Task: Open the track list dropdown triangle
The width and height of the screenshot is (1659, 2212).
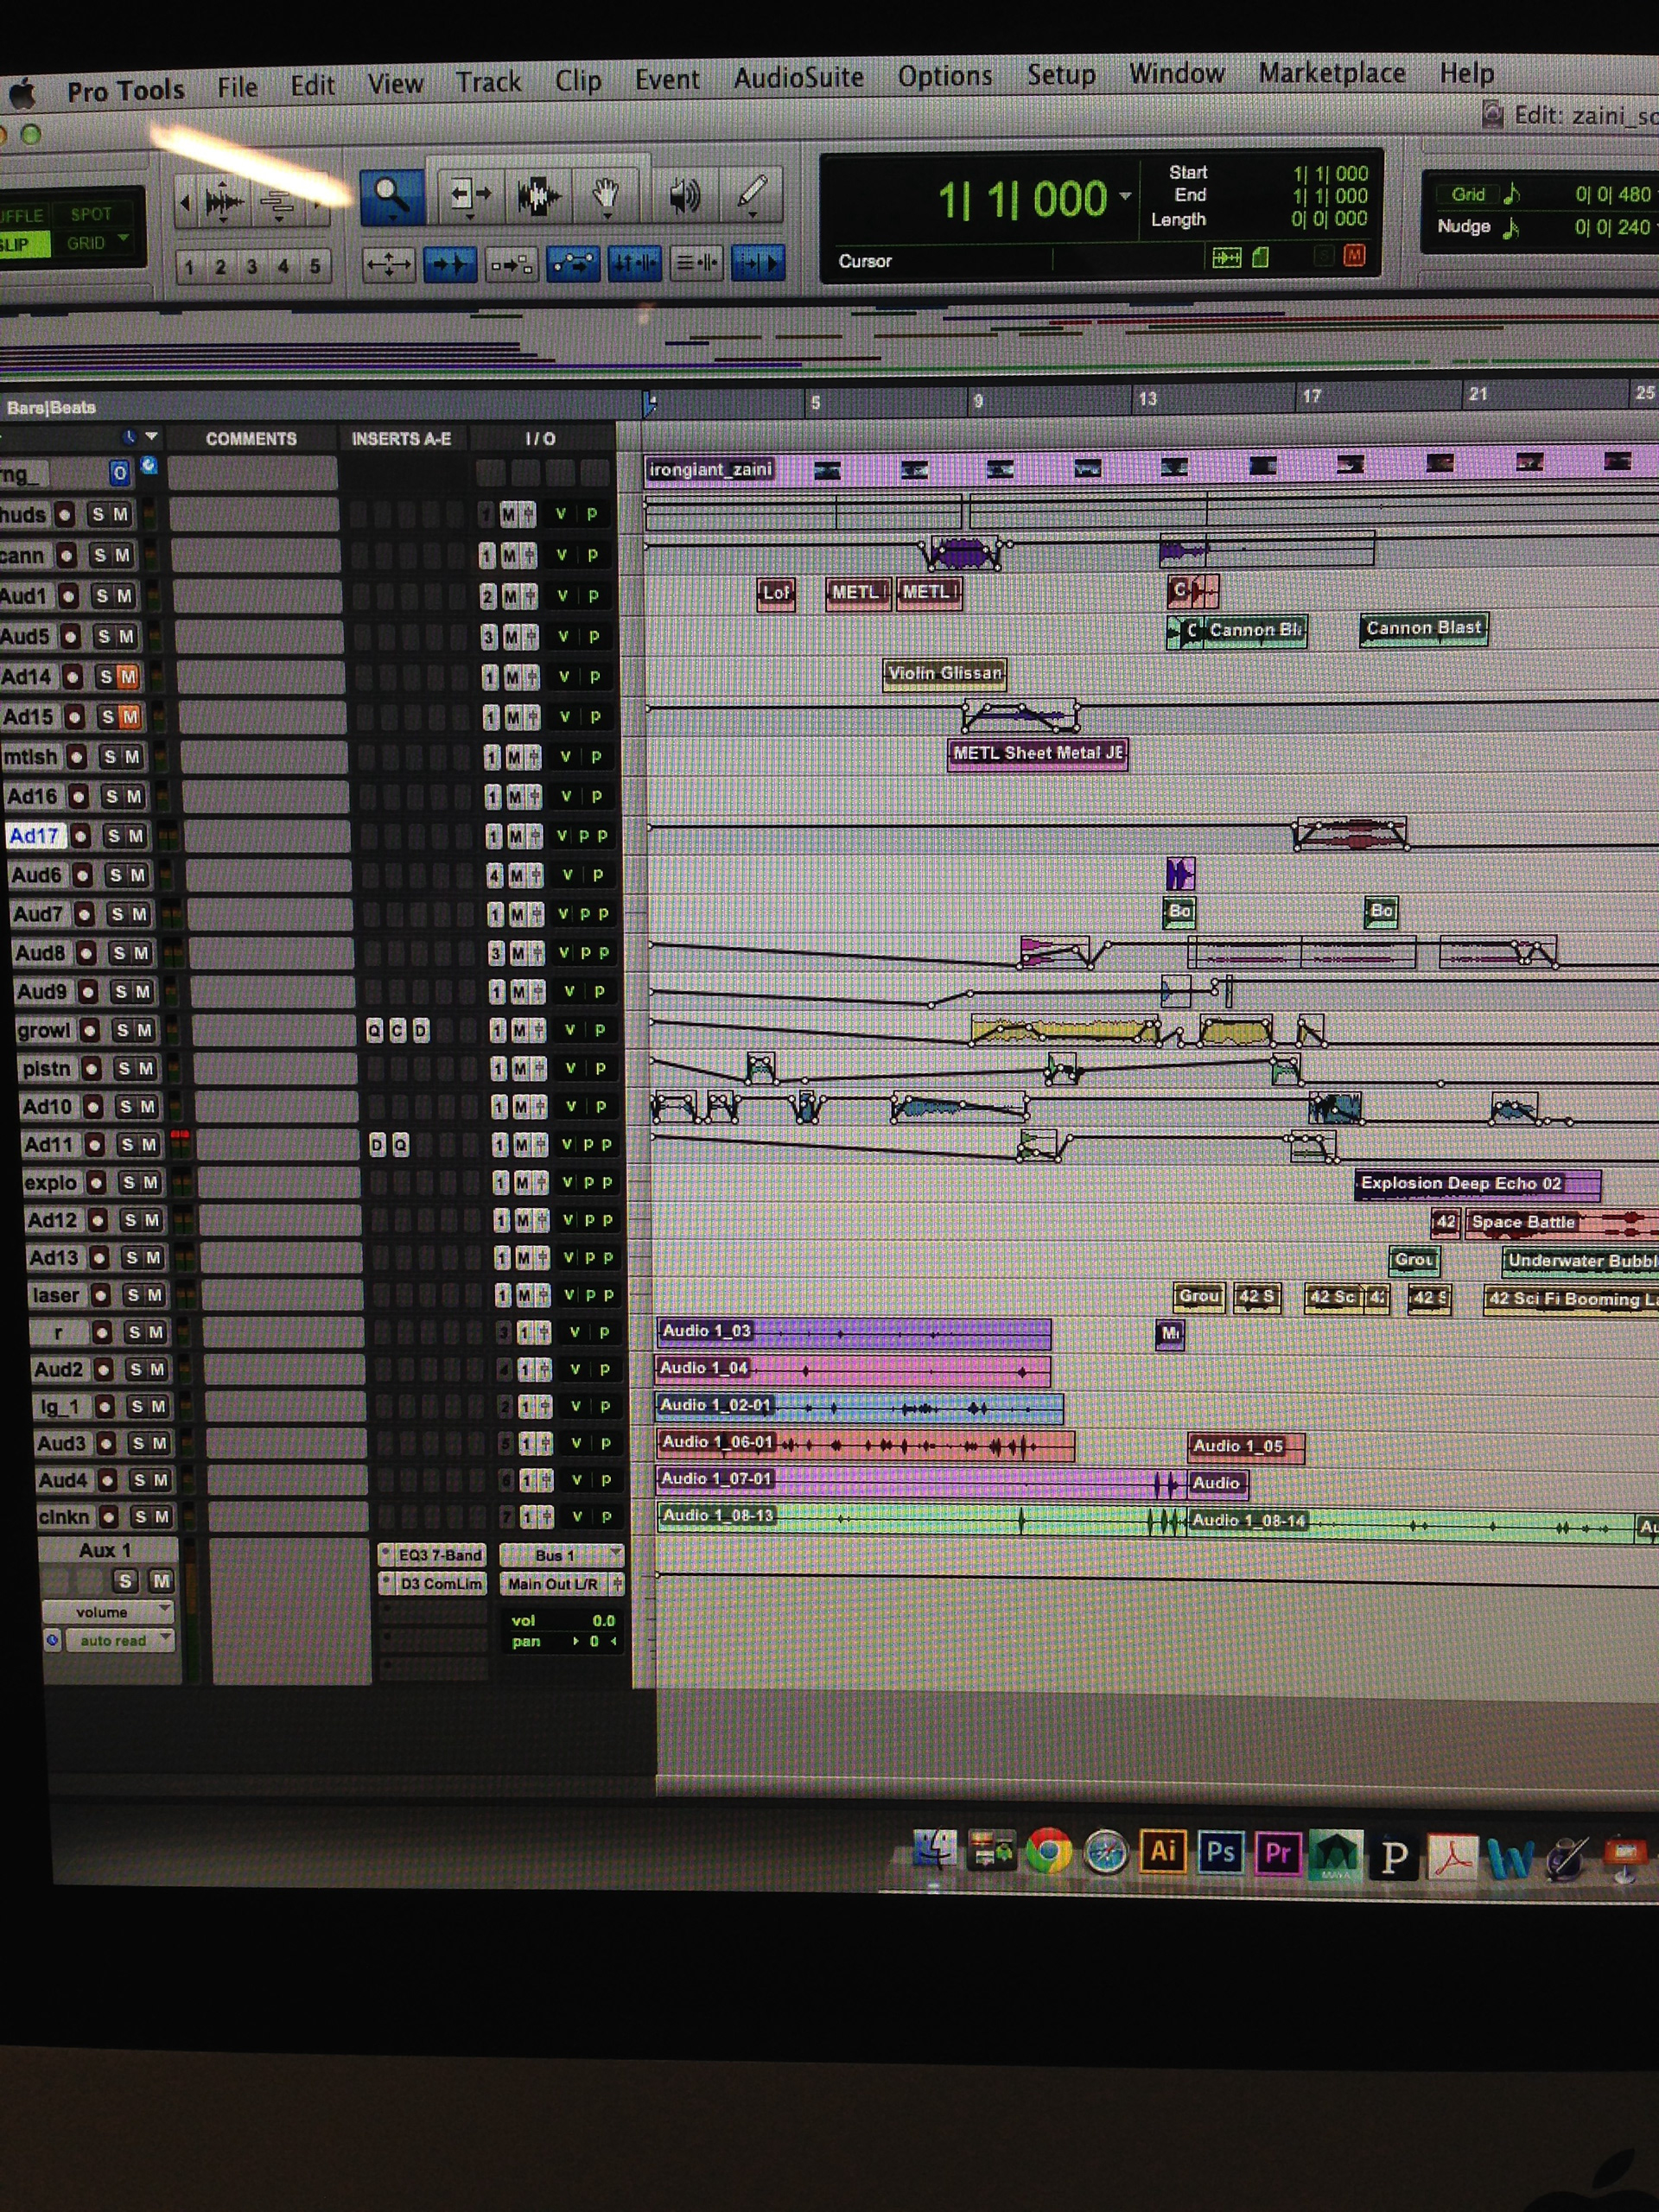Action: pos(151,437)
